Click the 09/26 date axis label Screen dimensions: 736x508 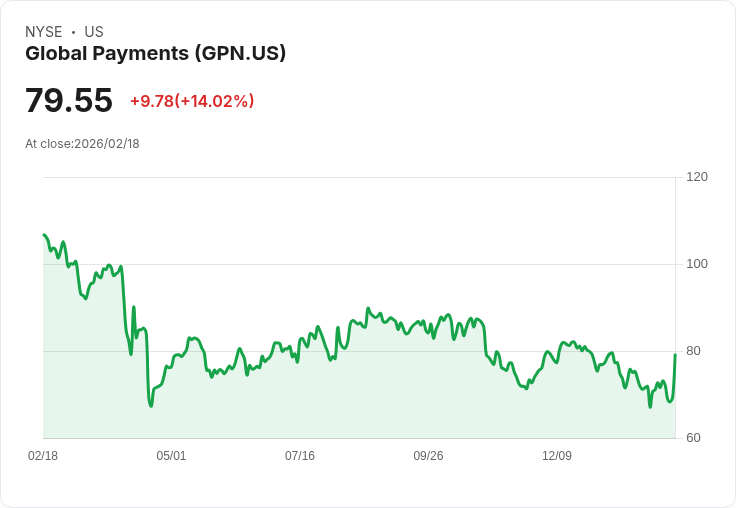click(x=428, y=456)
